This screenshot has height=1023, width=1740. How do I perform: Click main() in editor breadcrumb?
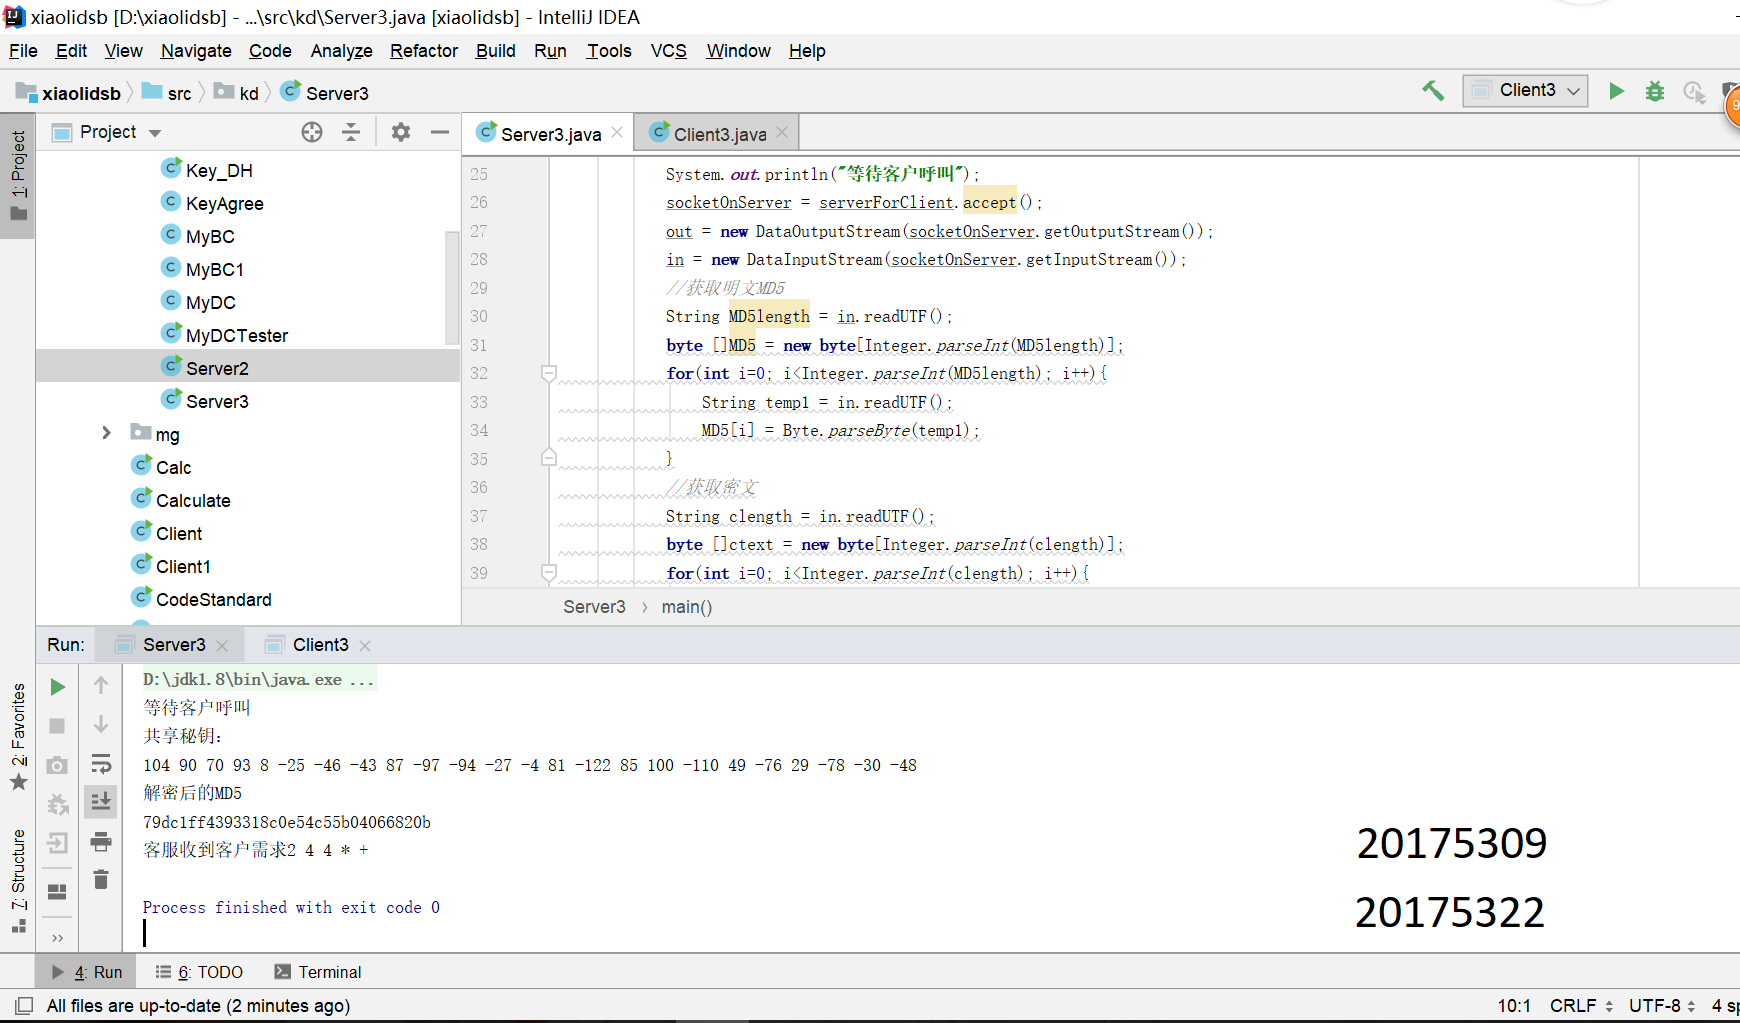coord(687,607)
